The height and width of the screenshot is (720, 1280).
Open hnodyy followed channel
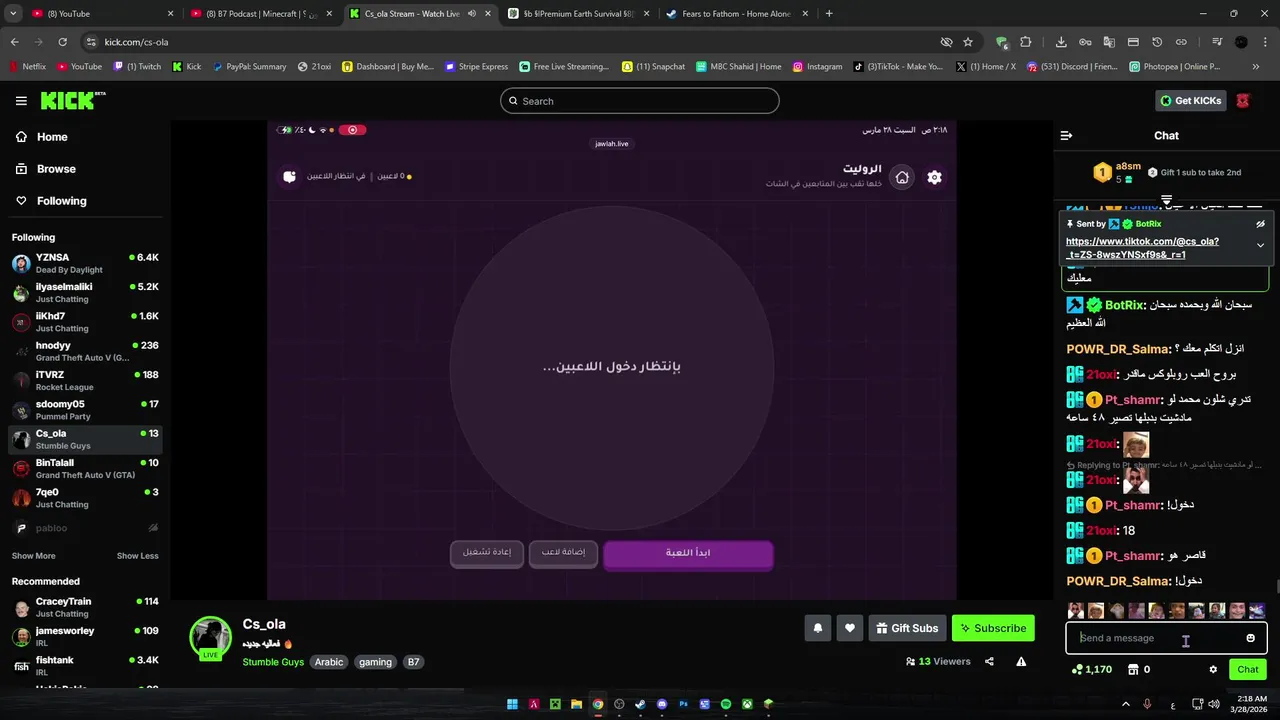click(85, 351)
